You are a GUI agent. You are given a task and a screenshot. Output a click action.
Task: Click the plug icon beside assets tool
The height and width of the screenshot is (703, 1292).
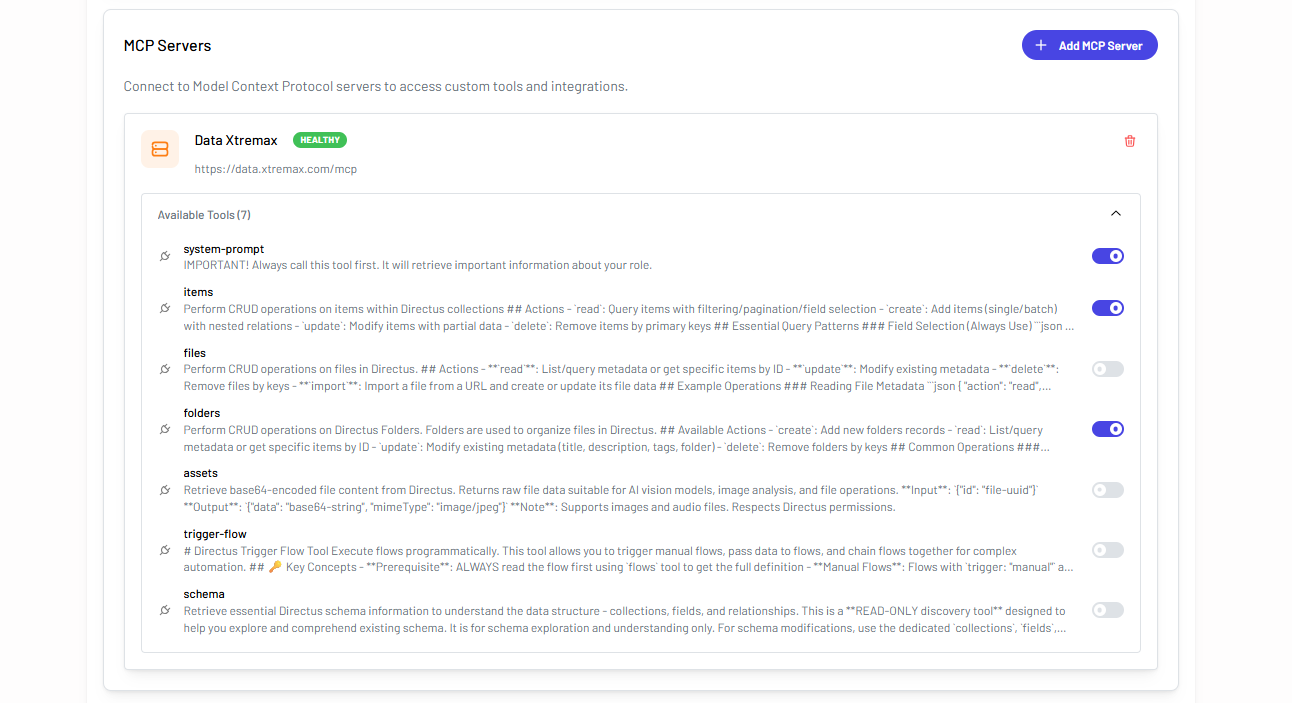(165, 490)
